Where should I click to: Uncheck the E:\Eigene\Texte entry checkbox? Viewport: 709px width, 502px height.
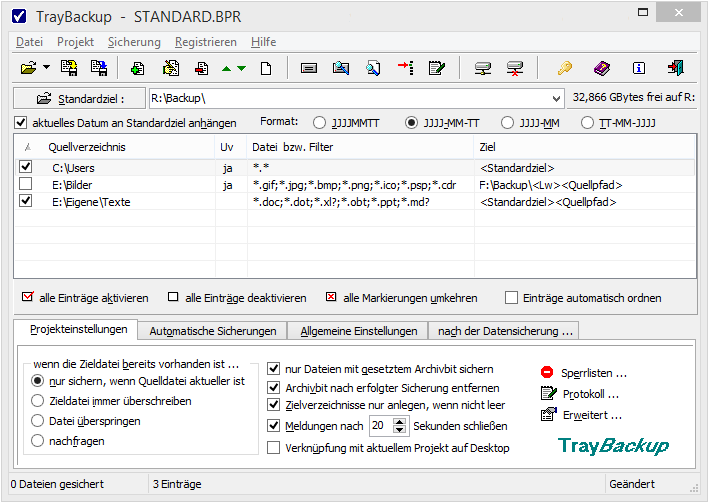click(x=26, y=200)
